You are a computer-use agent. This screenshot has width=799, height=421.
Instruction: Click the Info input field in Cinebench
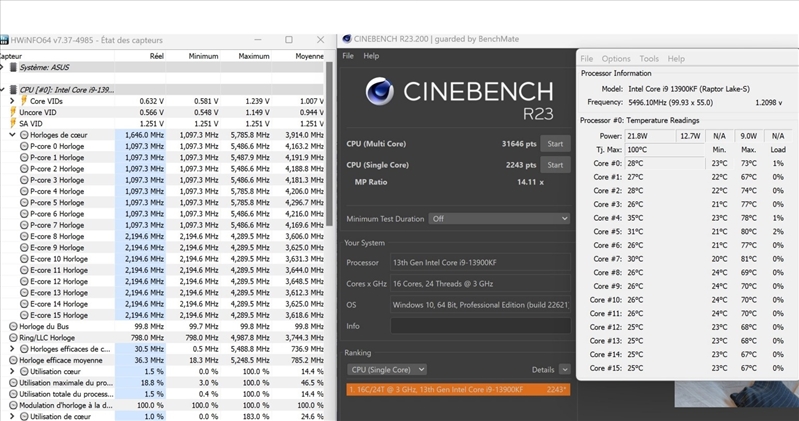(x=481, y=326)
